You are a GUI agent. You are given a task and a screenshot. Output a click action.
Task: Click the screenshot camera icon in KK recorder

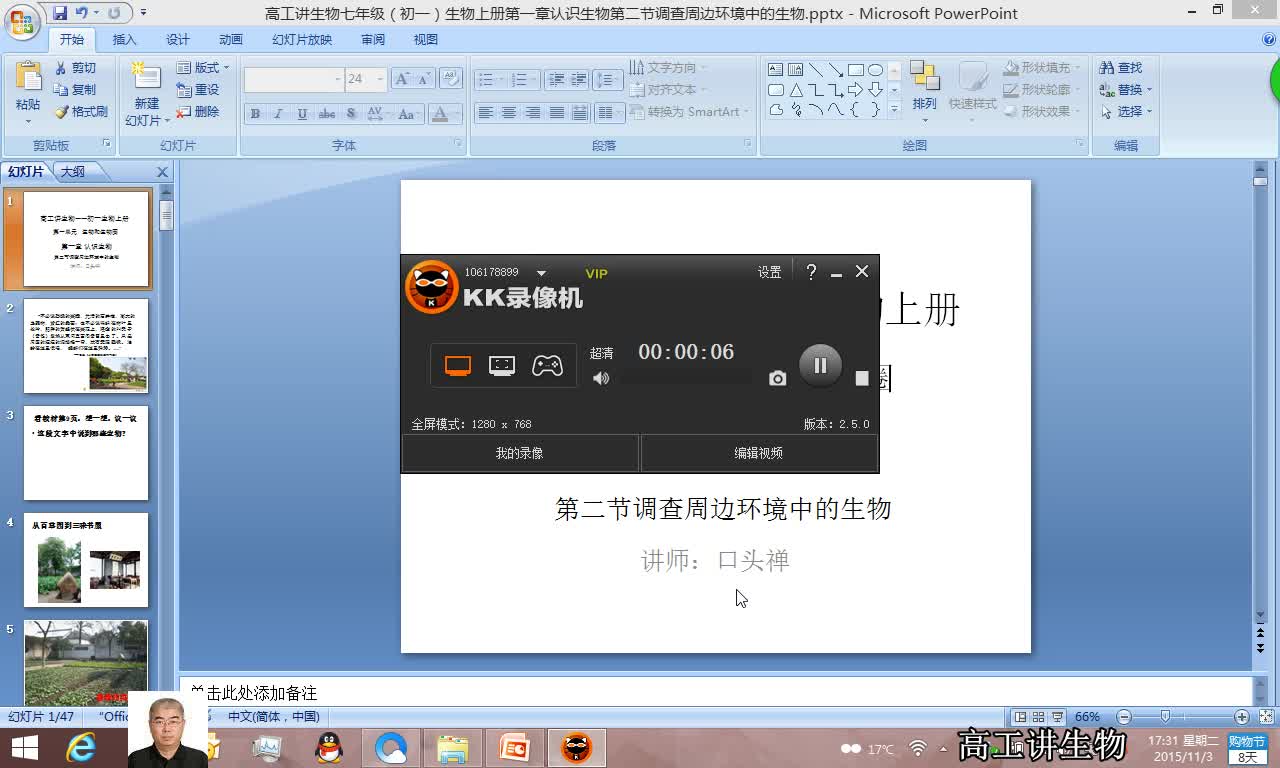coord(777,378)
